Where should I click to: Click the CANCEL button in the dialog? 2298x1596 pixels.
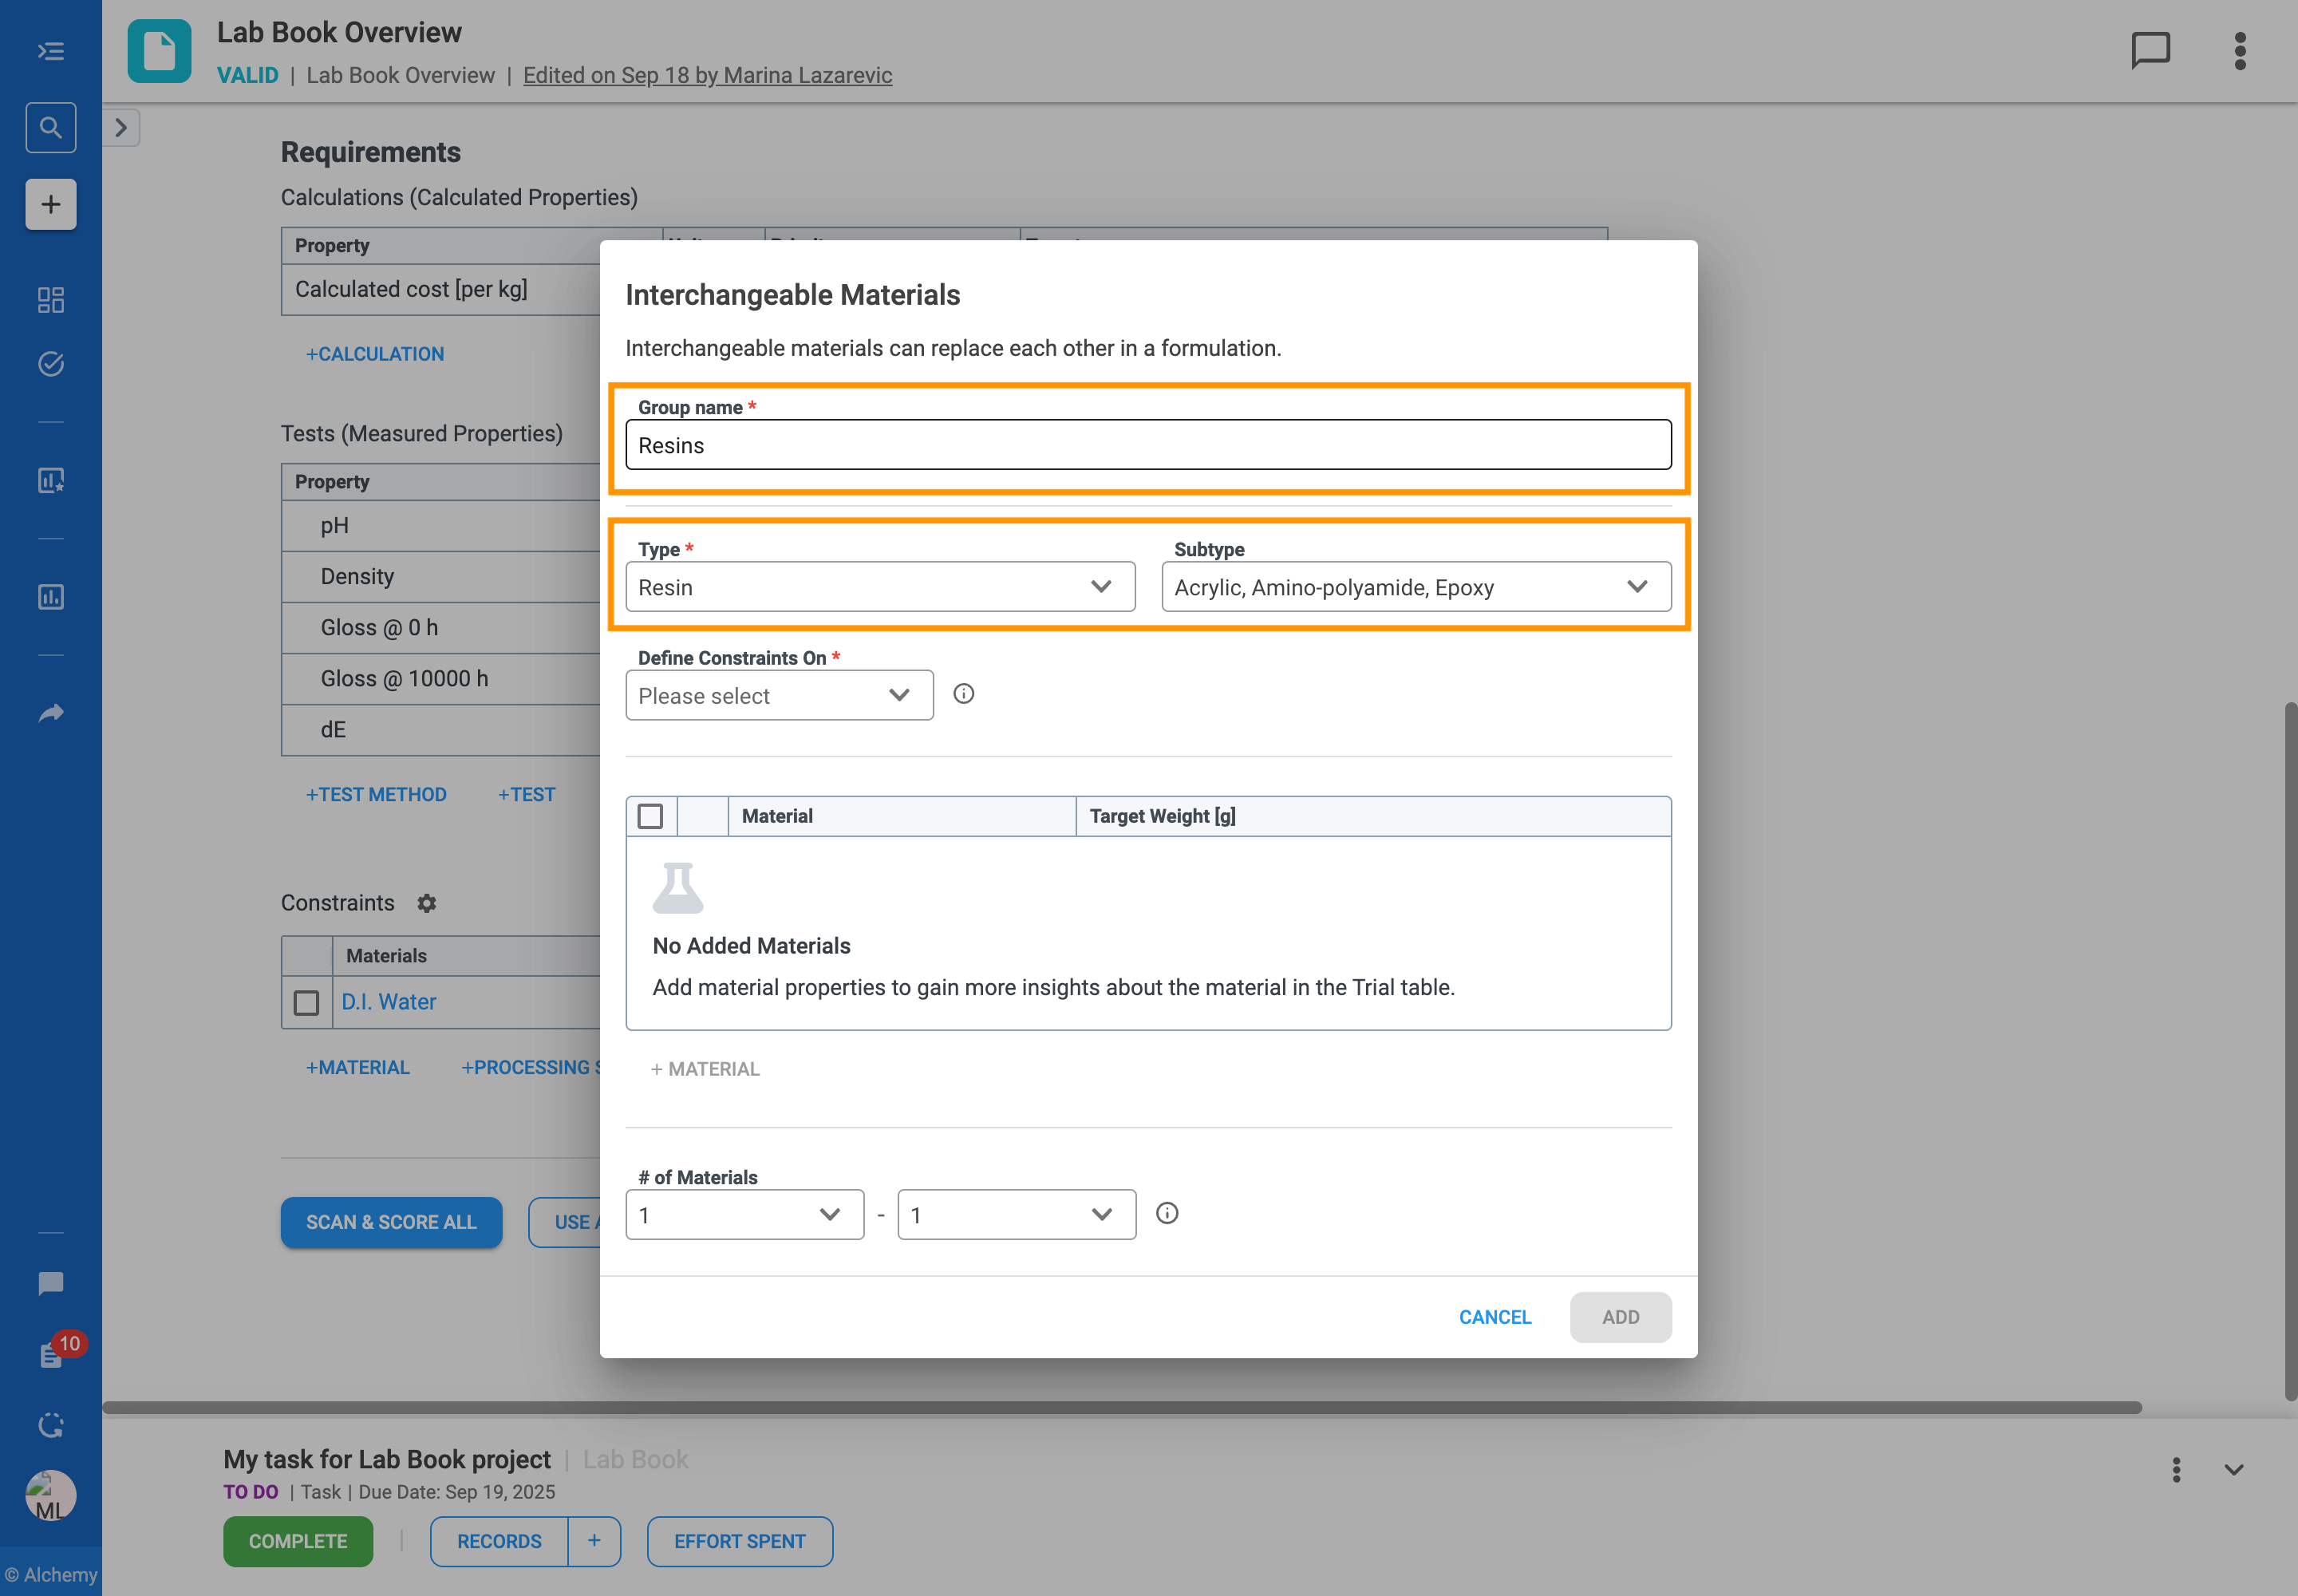pyautogui.click(x=1494, y=1317)
